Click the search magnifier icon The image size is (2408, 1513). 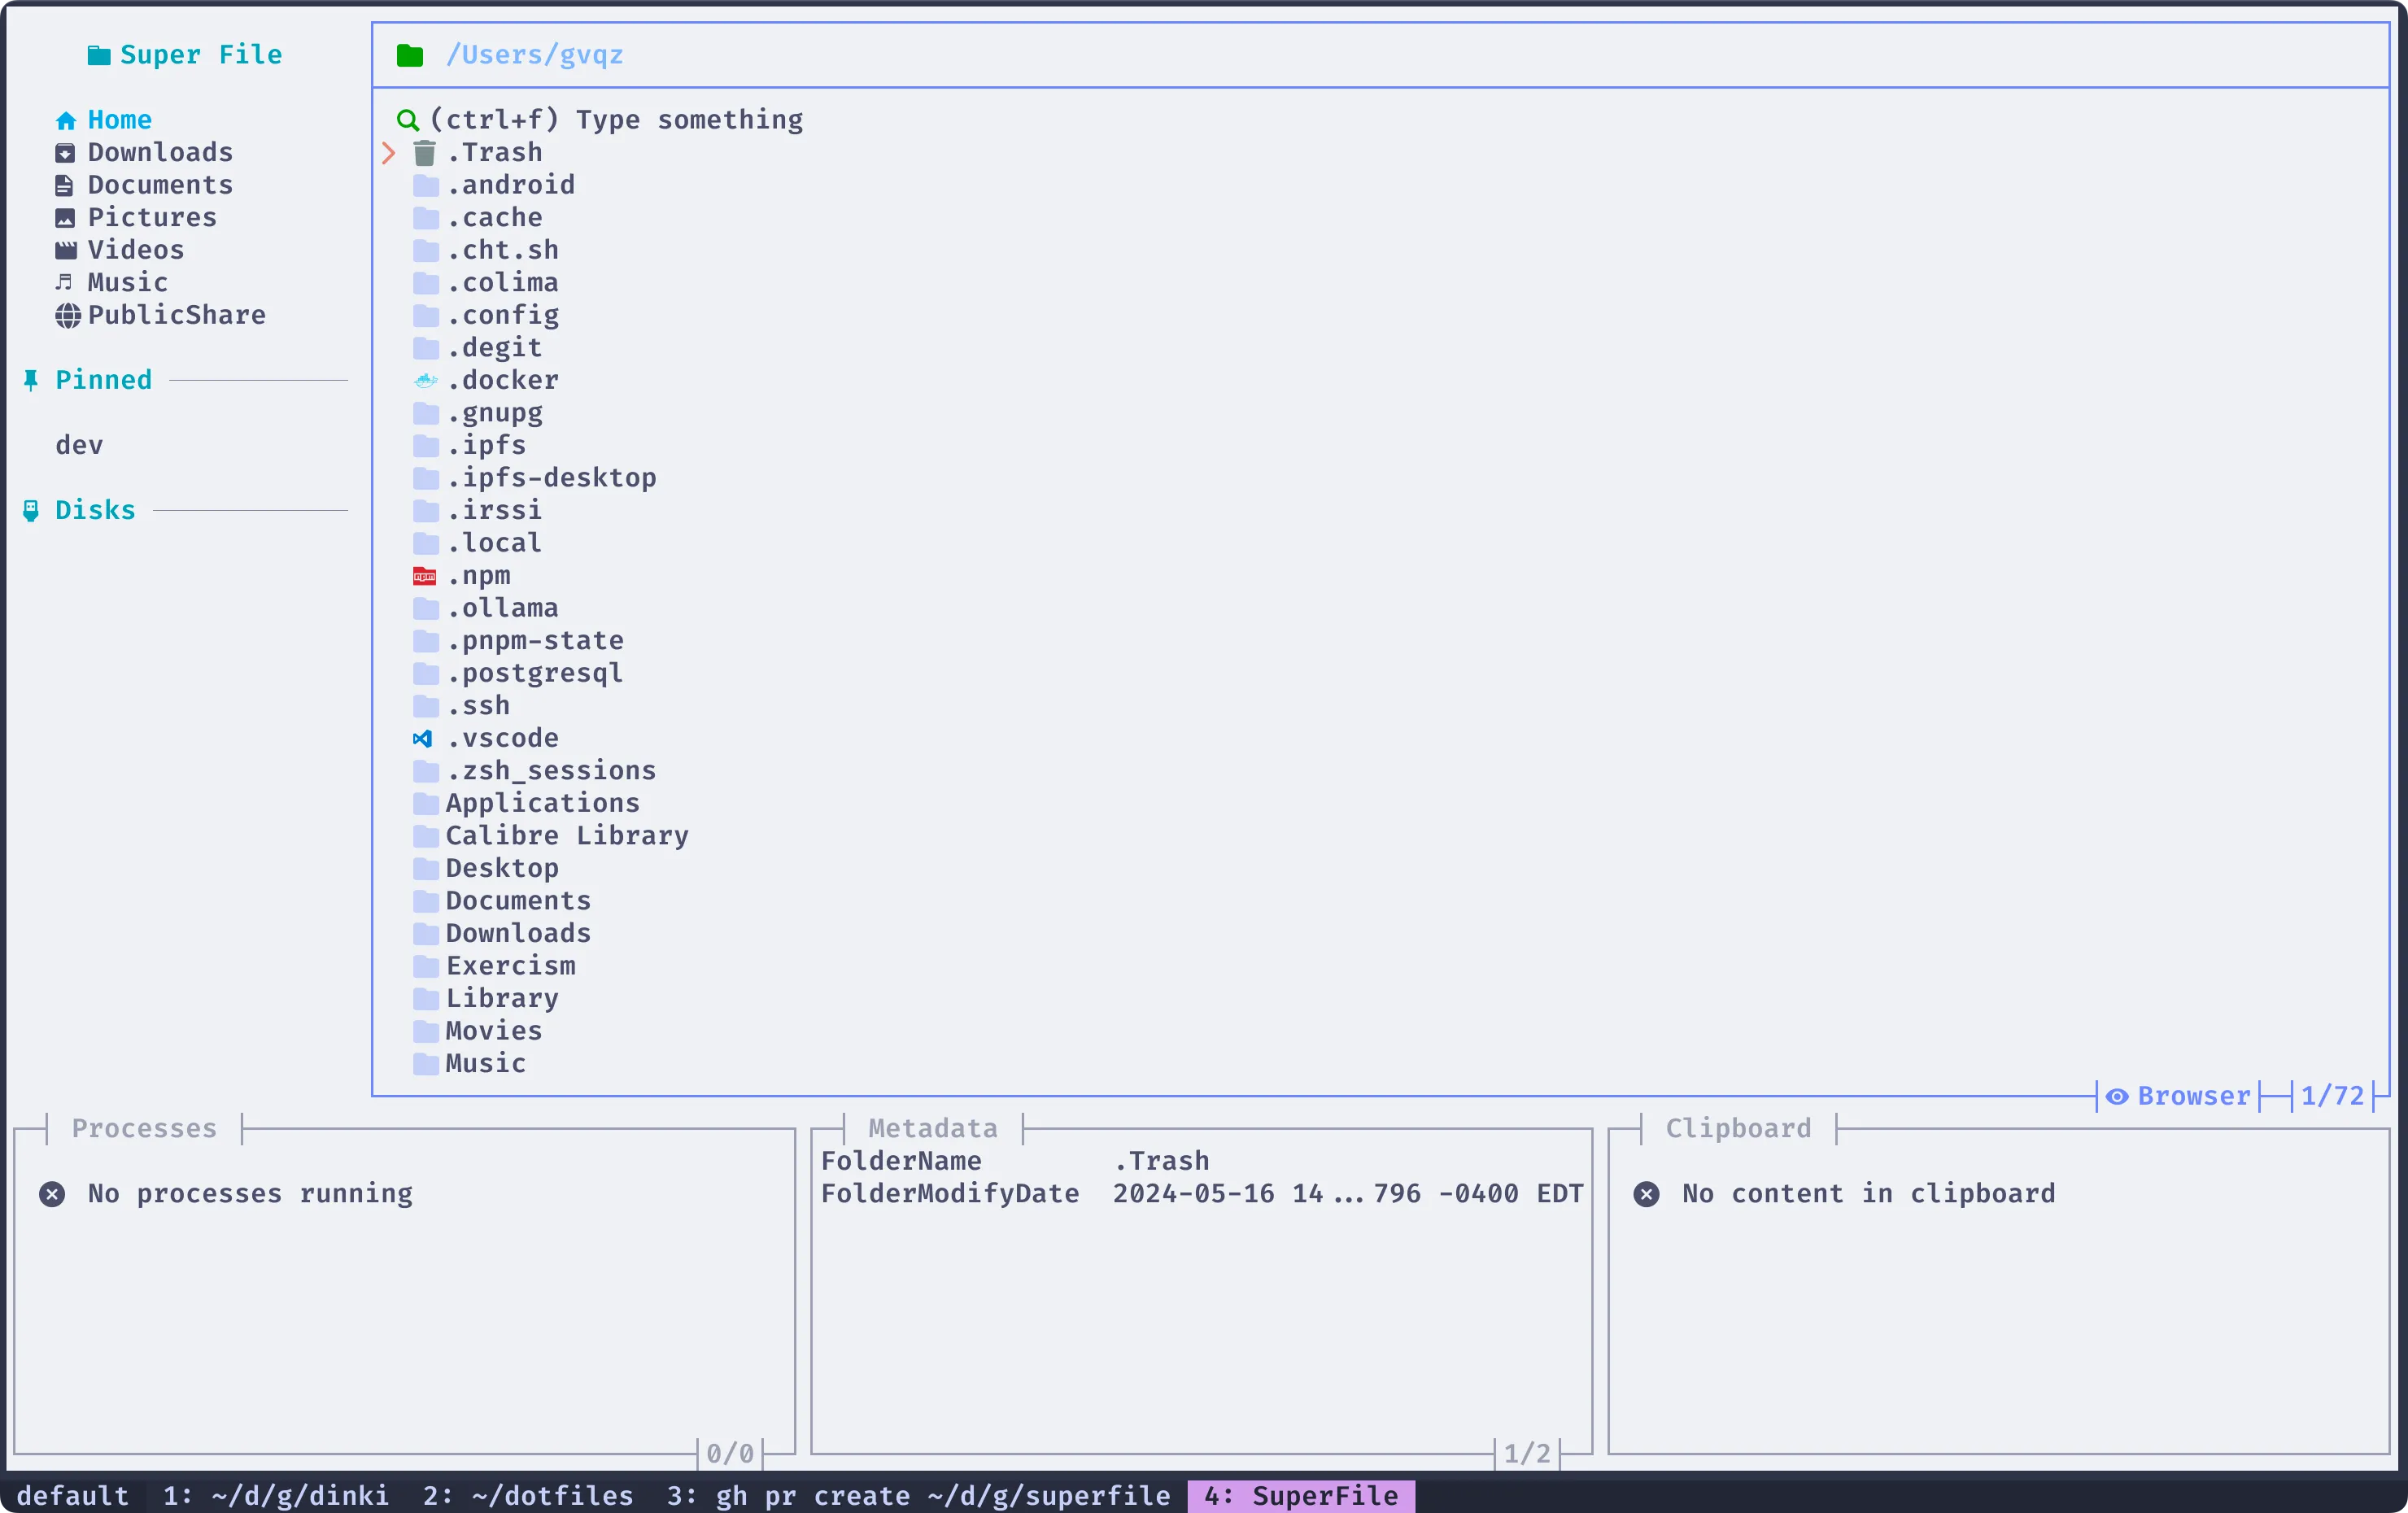pyautogui.click(x=408, y=119)
